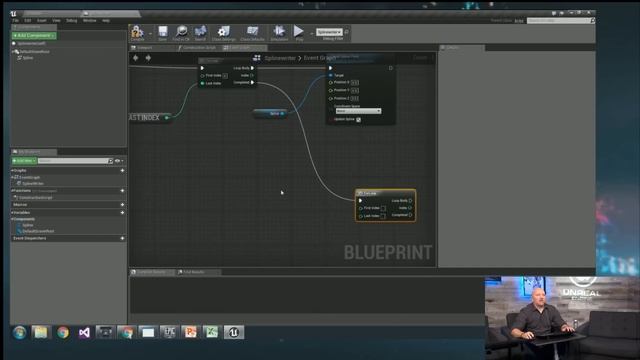
Task: Click the Save toolbar icon
Action: tap(162, 33)
